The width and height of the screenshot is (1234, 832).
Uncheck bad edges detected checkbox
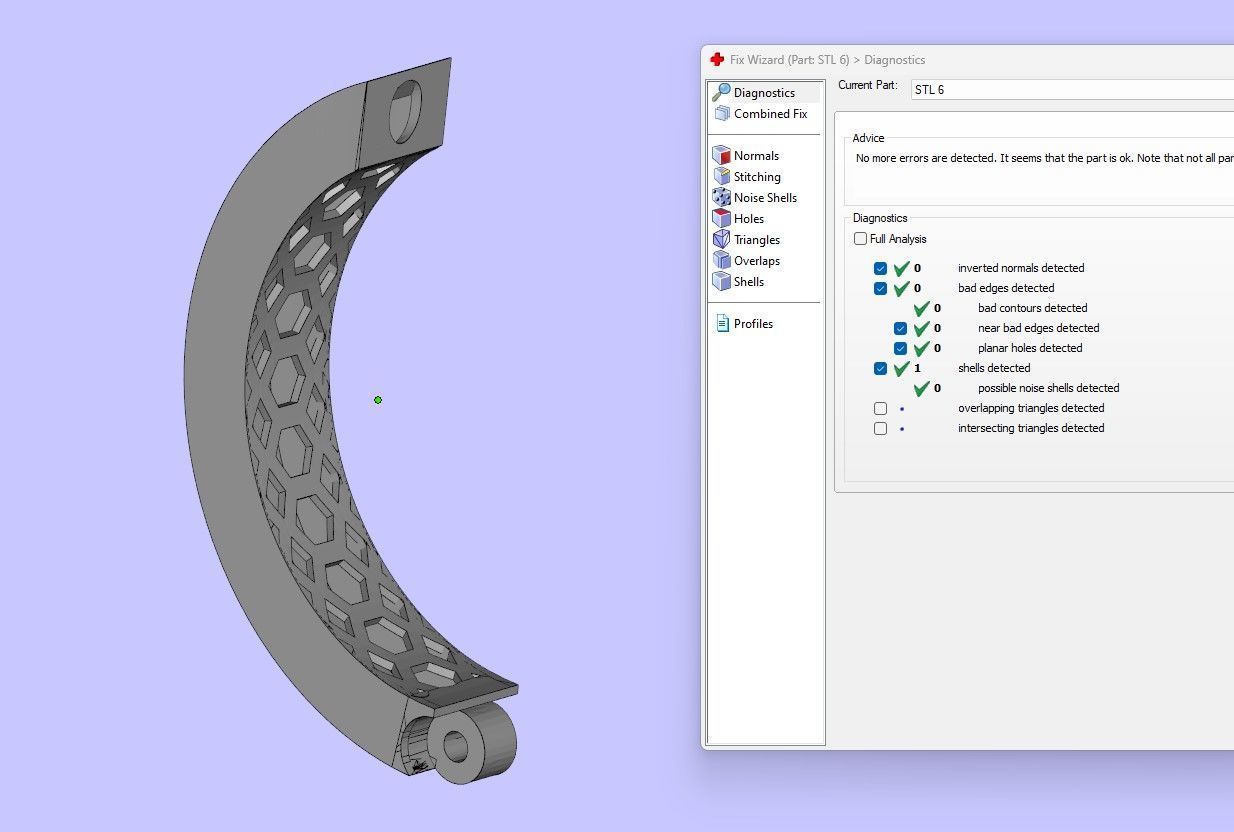(880, 288)
